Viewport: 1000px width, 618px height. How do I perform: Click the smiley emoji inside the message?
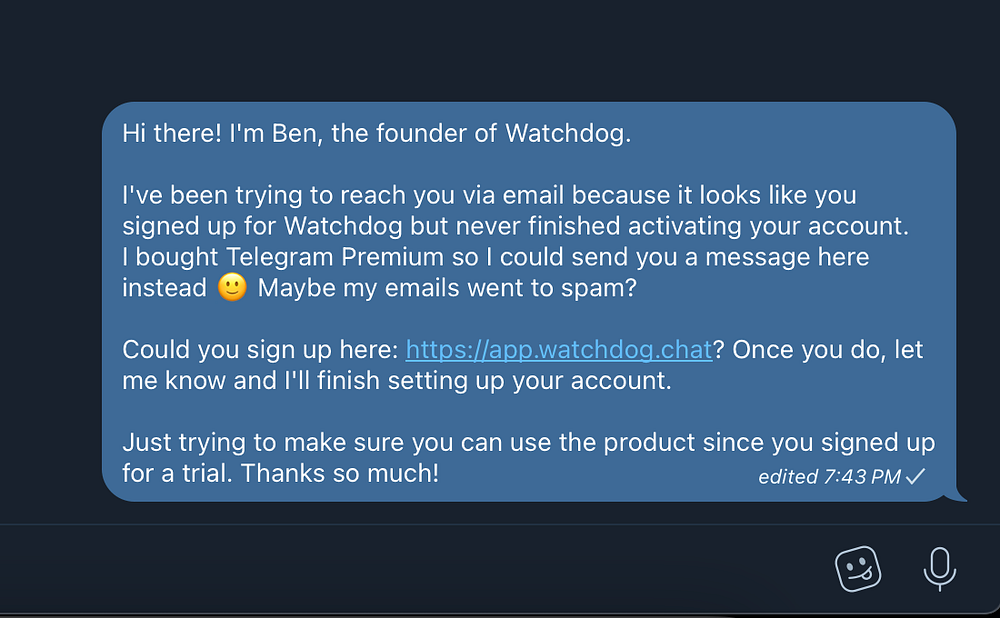pos(231,288)
